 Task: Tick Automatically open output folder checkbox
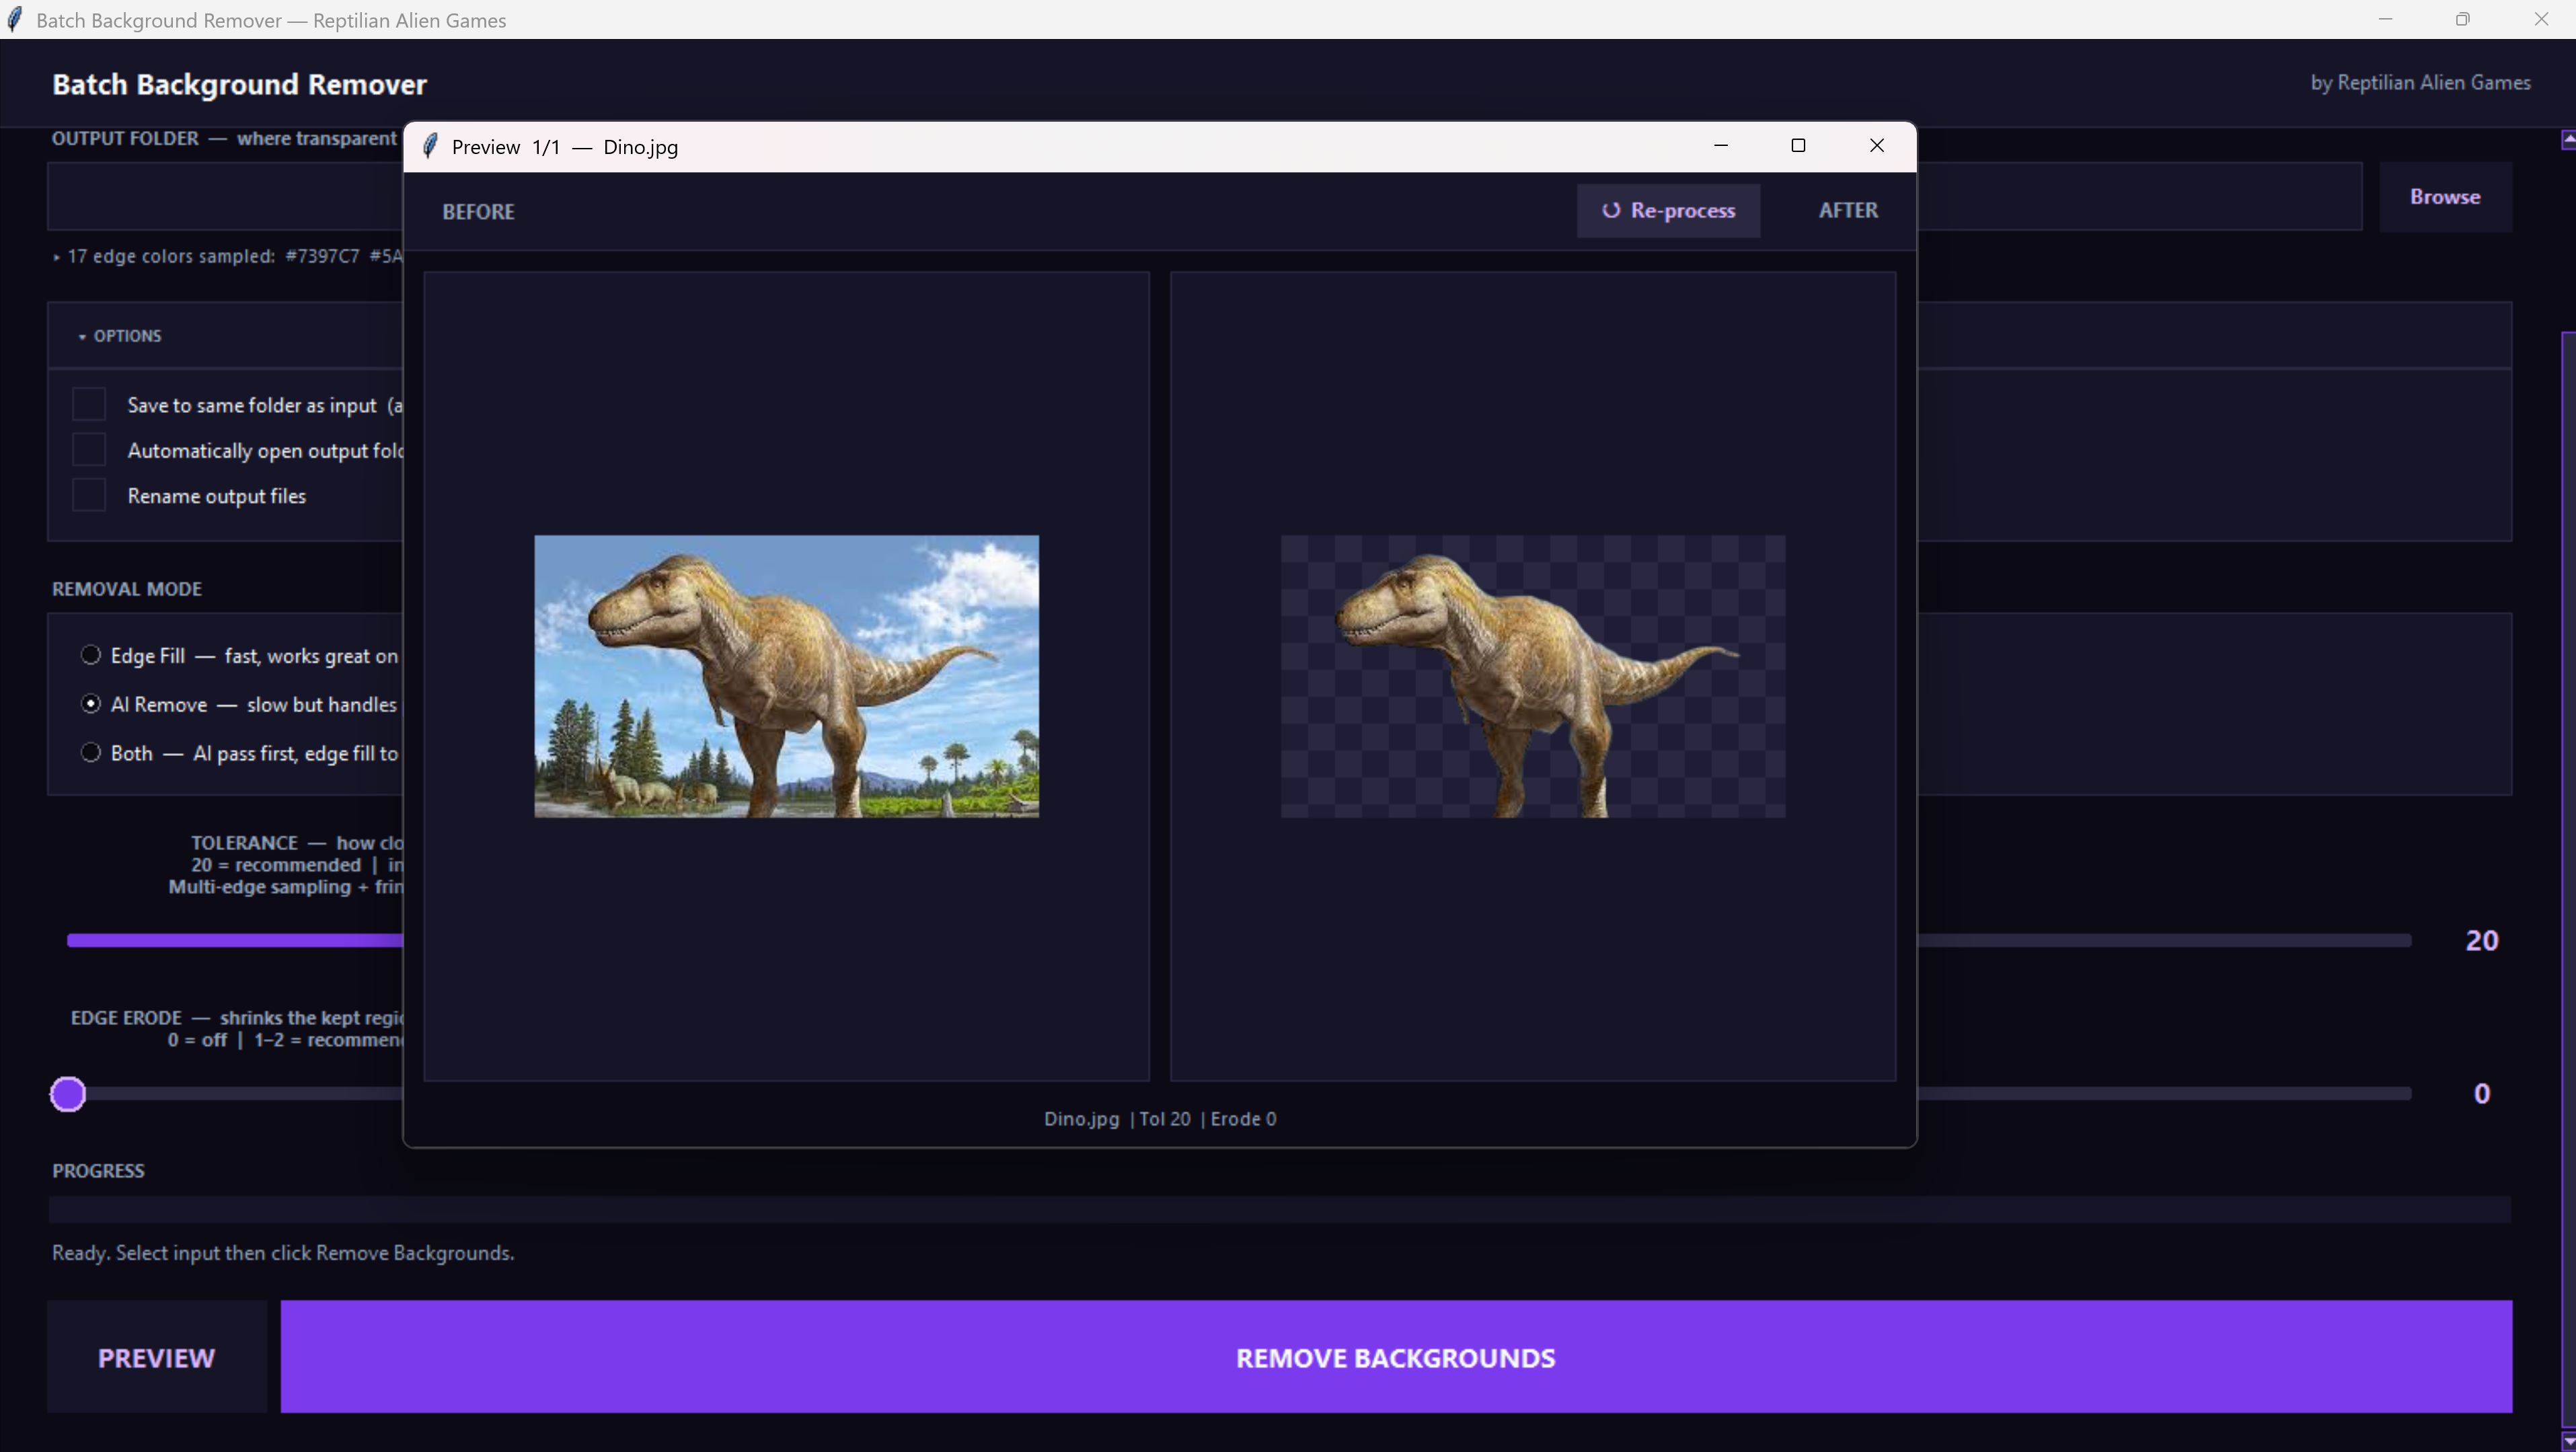[x=89, y=450]
